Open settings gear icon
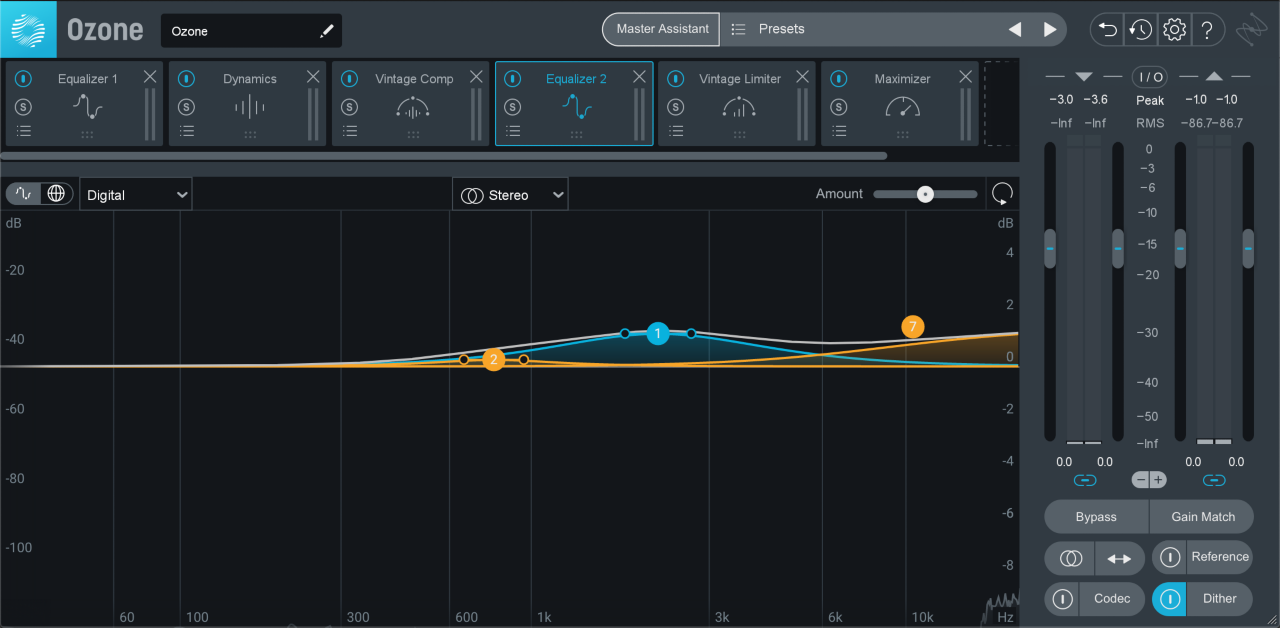Image resolution: width=1280 pixels, height=628 pixels. pos(1174,30)
